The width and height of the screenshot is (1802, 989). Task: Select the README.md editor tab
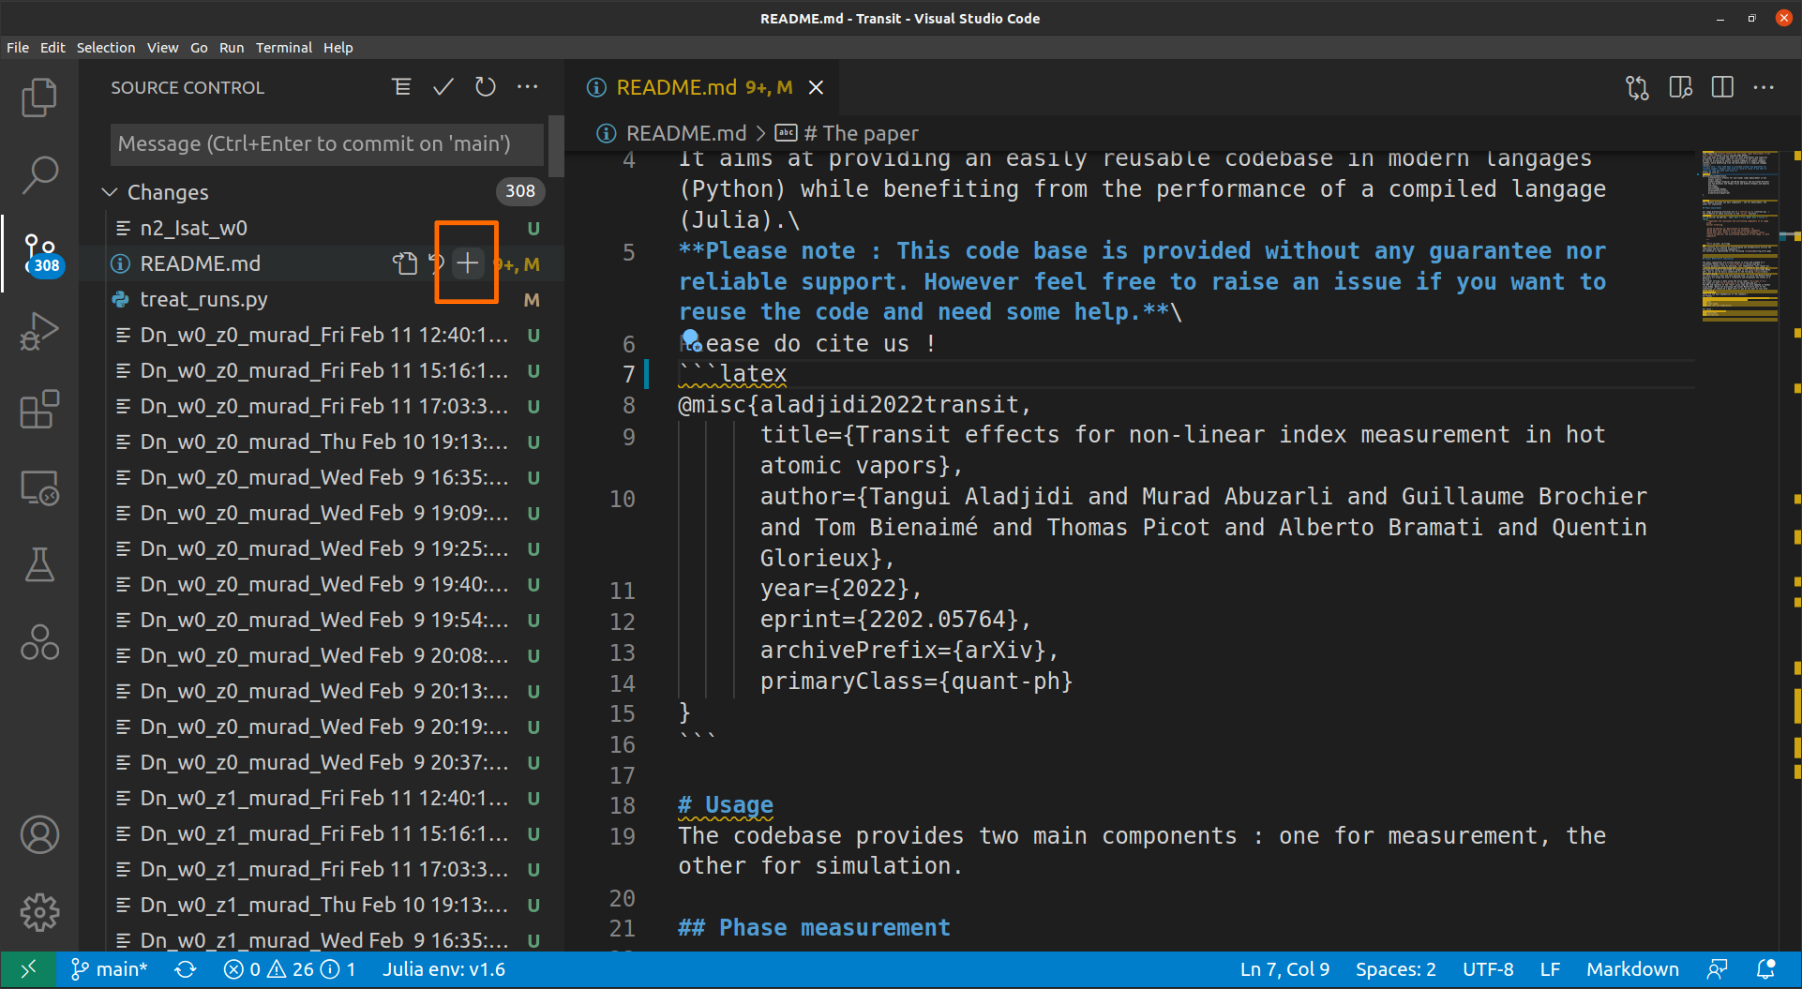676,88
